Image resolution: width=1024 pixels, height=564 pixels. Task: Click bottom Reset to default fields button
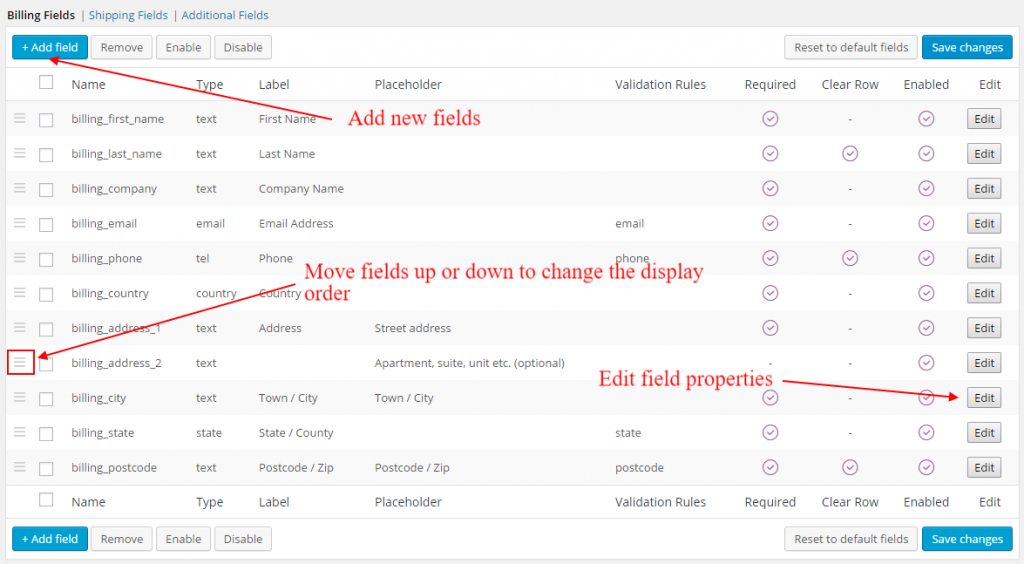(x=851, y=539)
